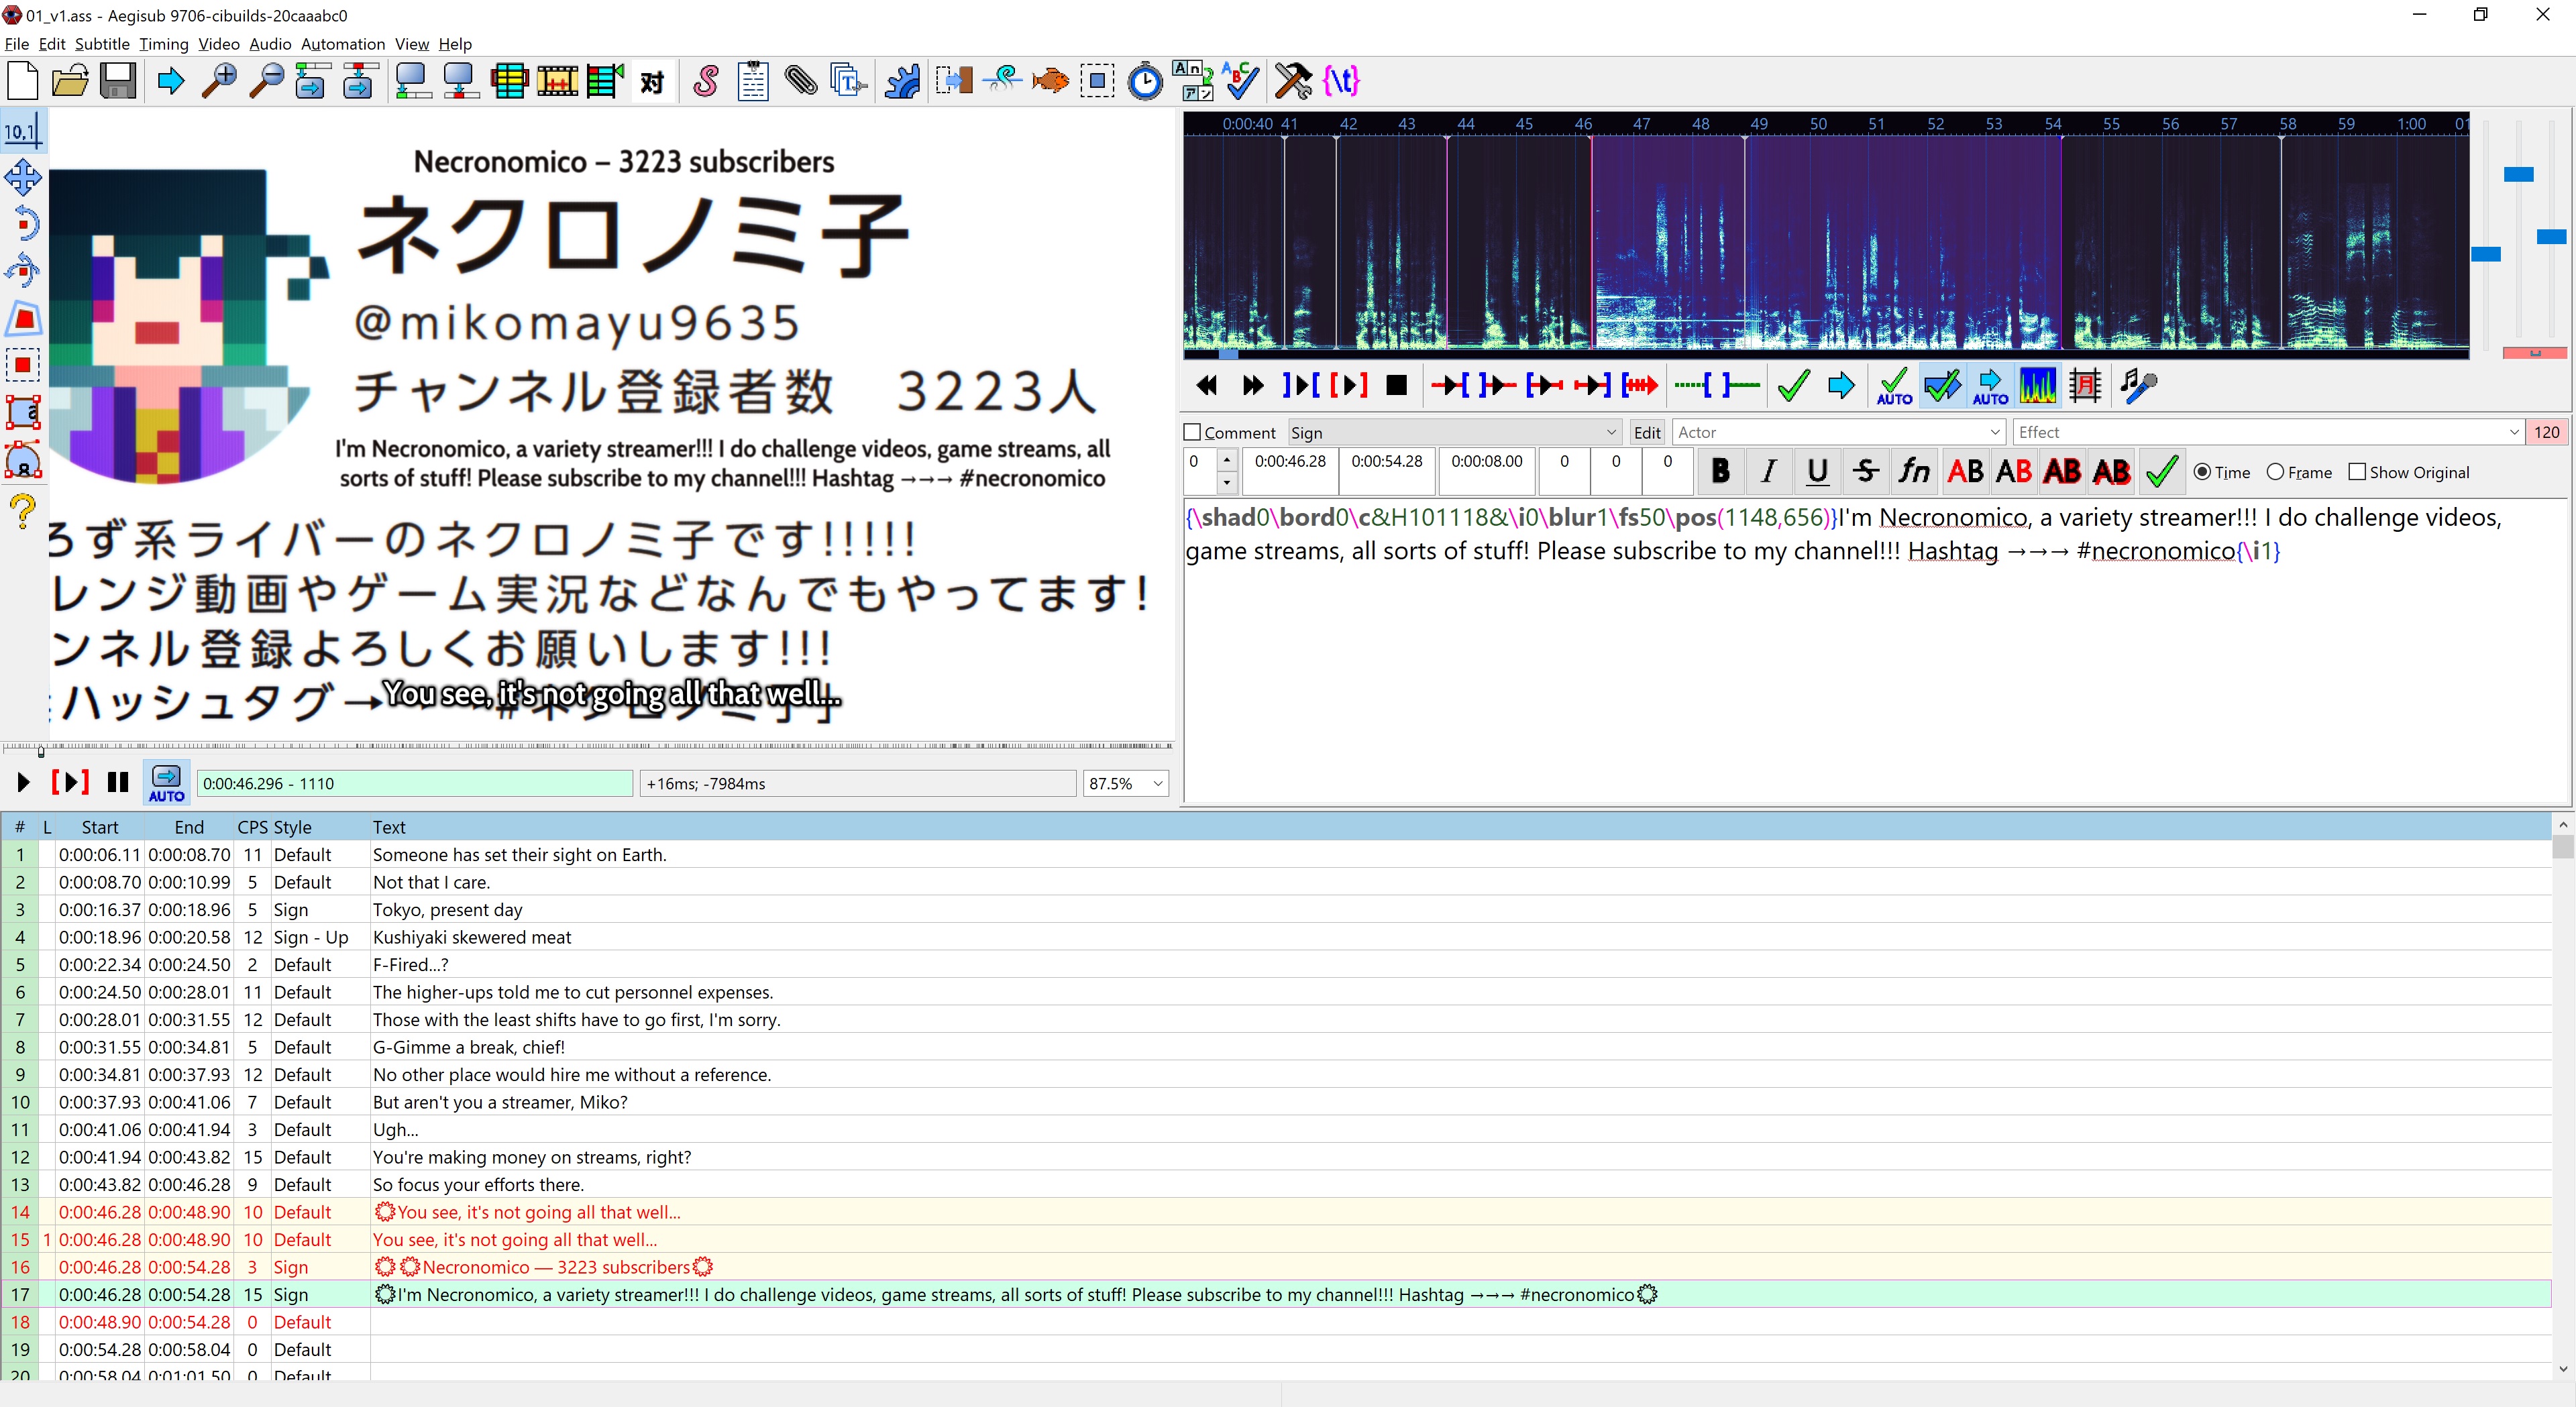
Task: Click the CPS column header
Action: tap(252, 827)
